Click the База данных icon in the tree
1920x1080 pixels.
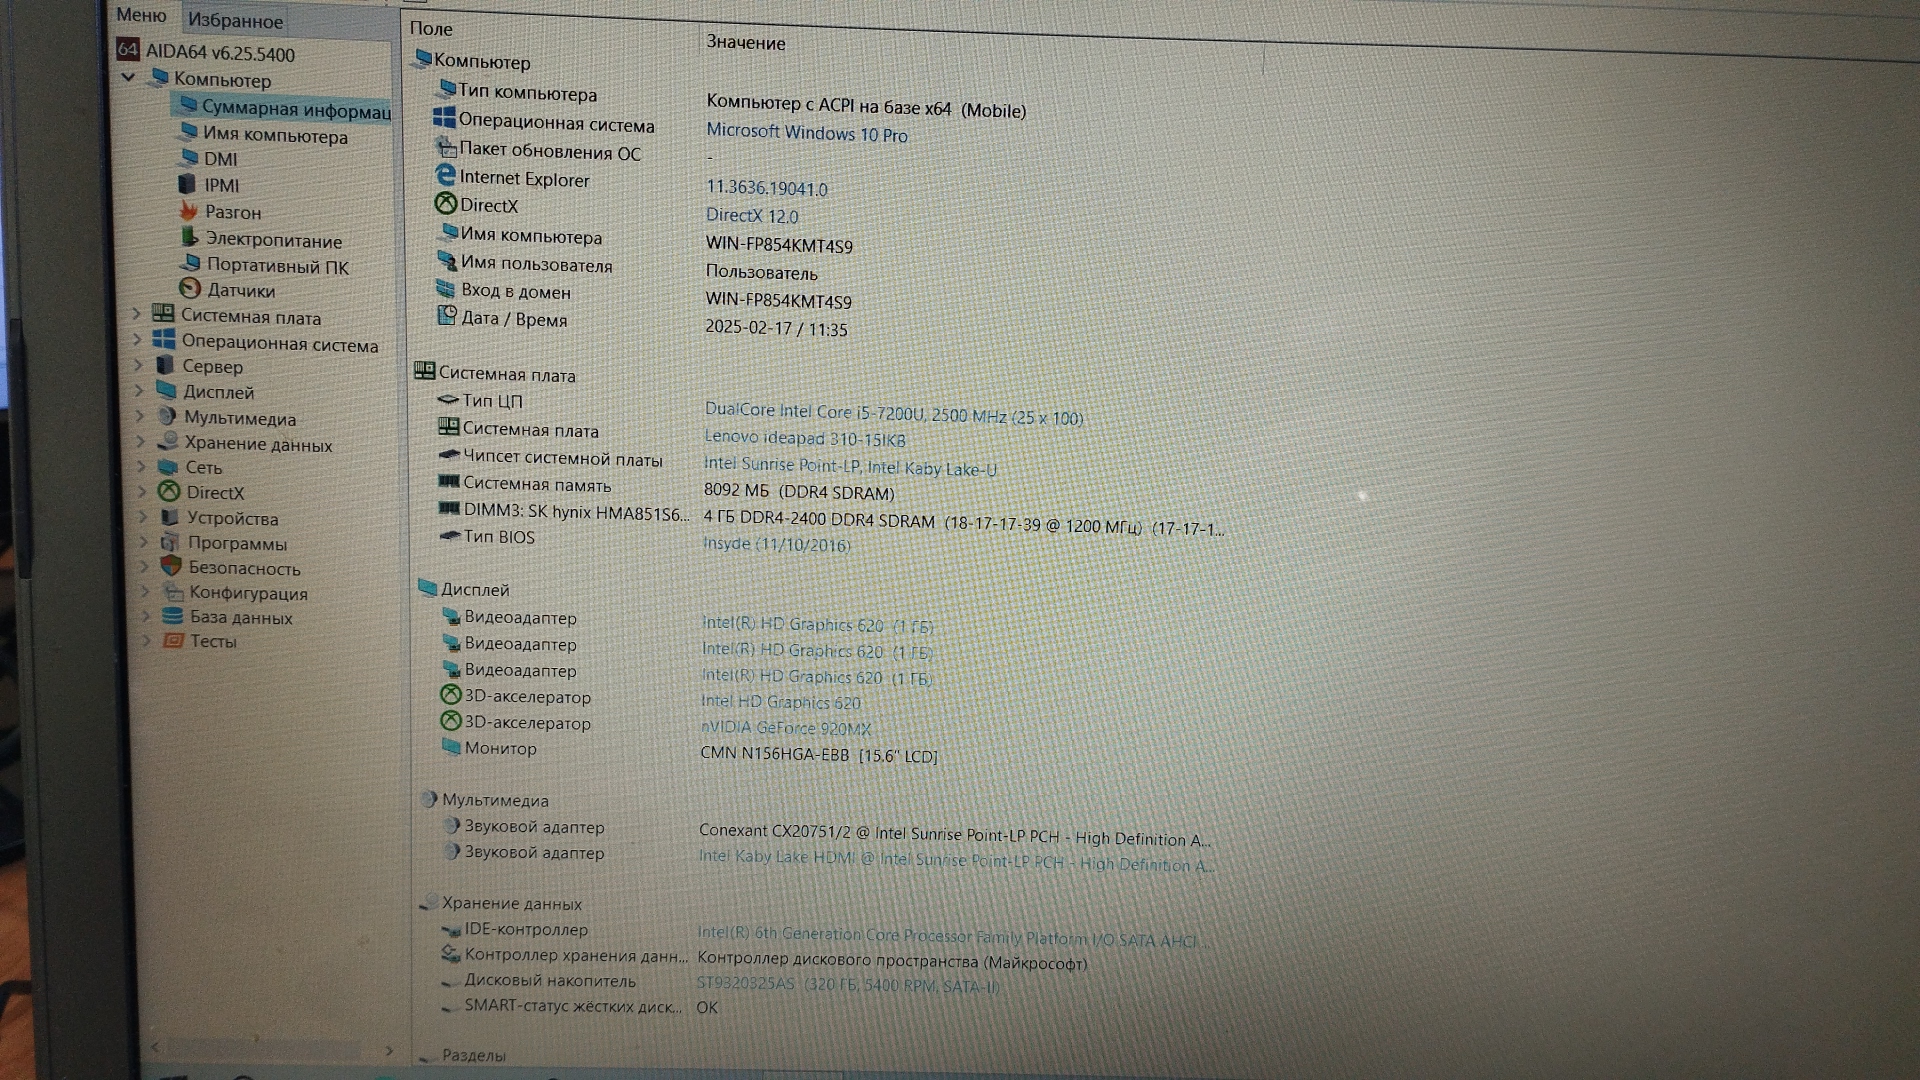point(173,616)
